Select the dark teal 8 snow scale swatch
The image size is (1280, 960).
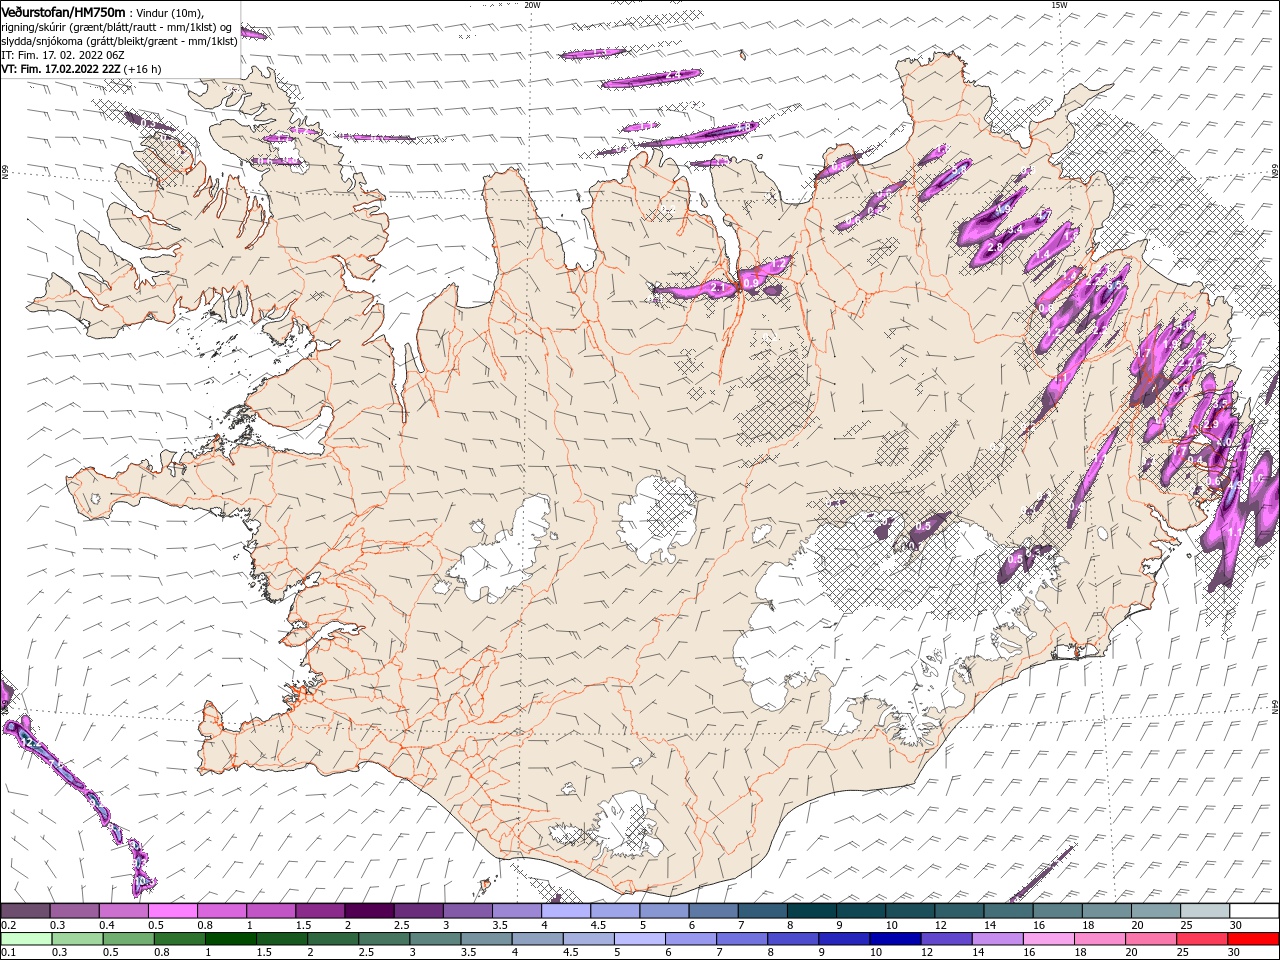812,911
